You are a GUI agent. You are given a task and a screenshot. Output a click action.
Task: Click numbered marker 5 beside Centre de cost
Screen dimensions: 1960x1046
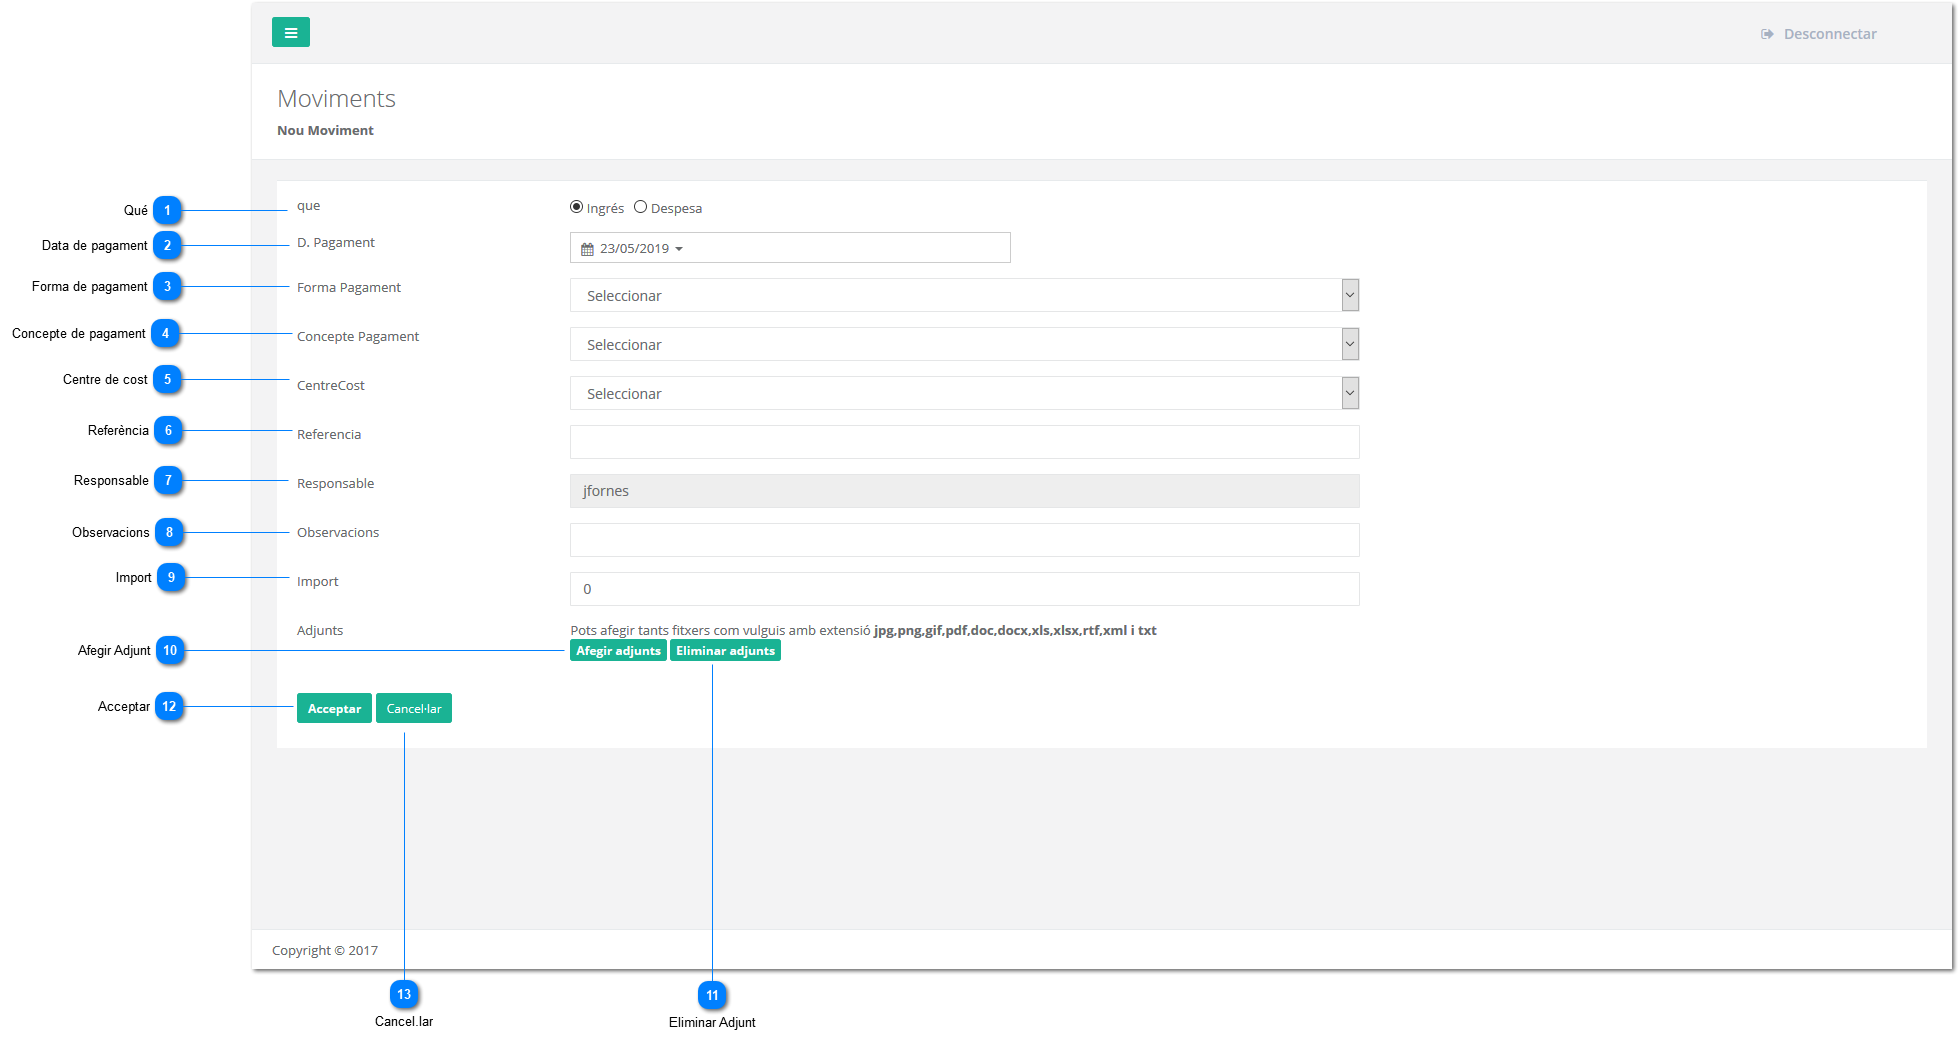(x=167, y=380)
